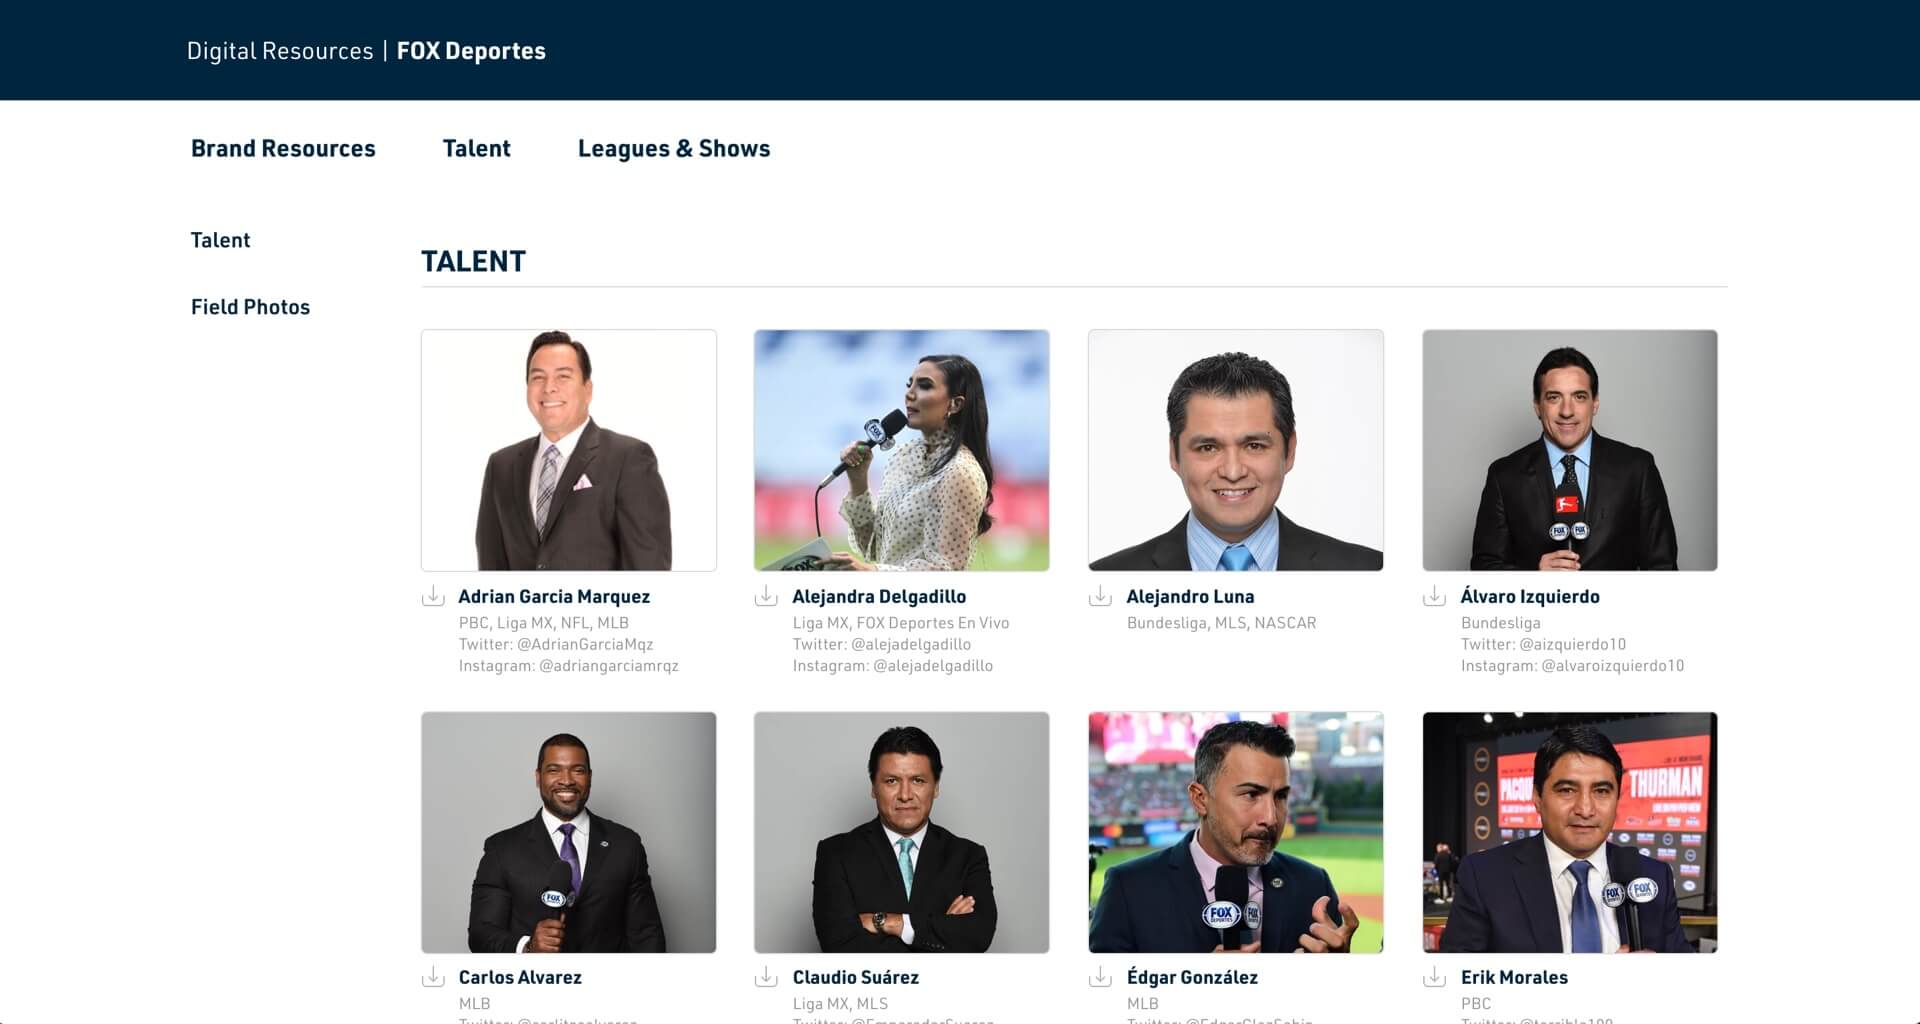Open Álvaro Izquierdo portrait thumbnail
This screenshot has height=1024, width=1920.
click(1570, 450)
